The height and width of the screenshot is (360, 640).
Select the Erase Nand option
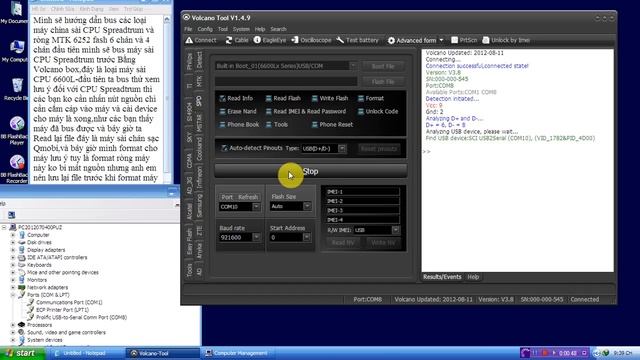pyautogui.click(x=238, y=111)
